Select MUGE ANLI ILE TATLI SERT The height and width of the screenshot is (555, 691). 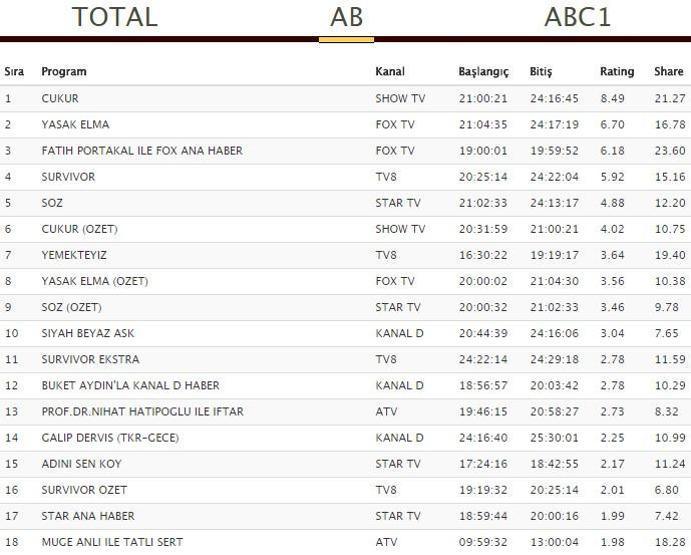(112, 542)
